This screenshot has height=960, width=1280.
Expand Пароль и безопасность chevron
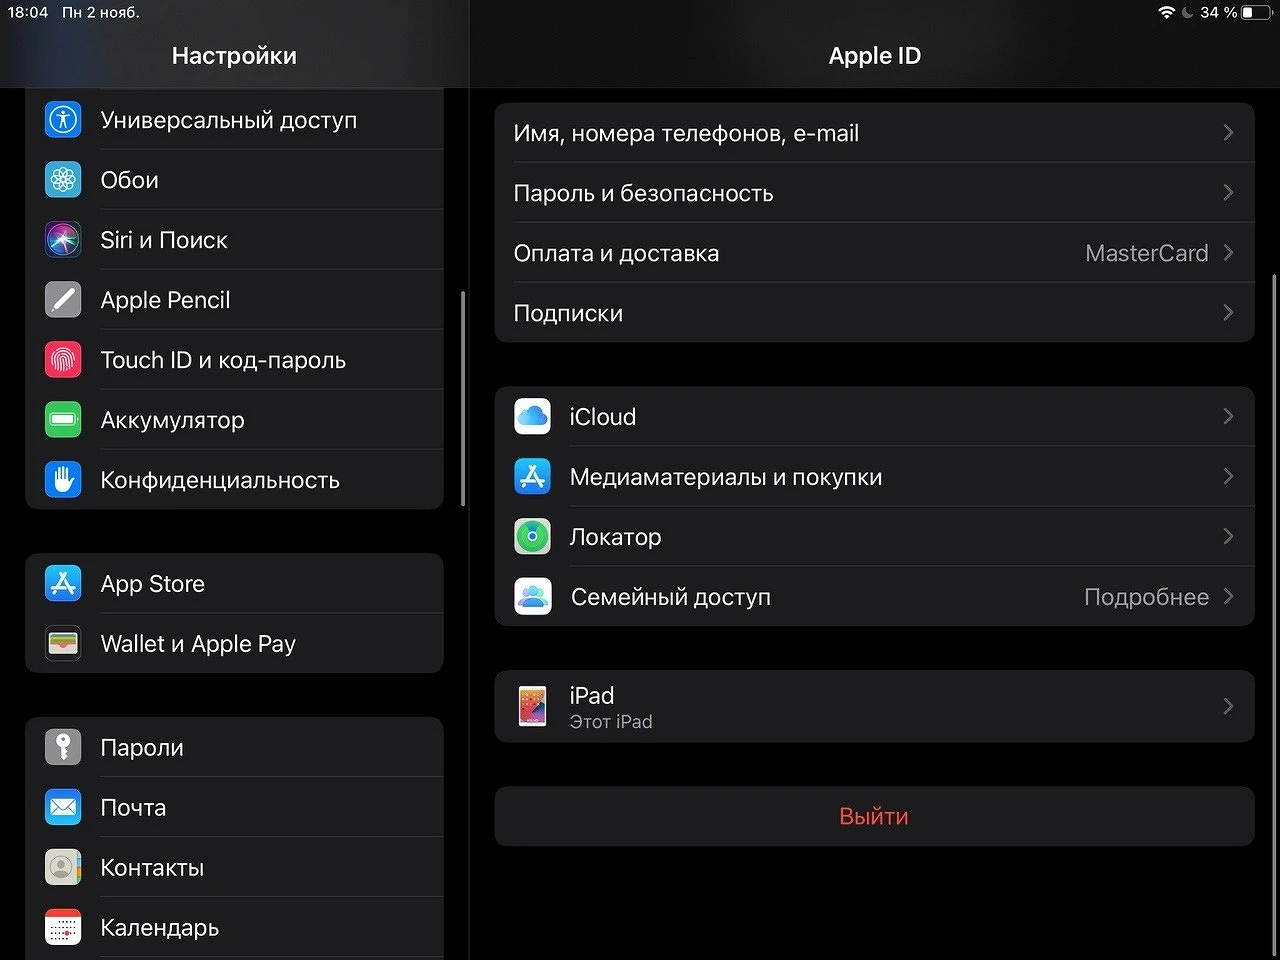[x=1228, y=192]
